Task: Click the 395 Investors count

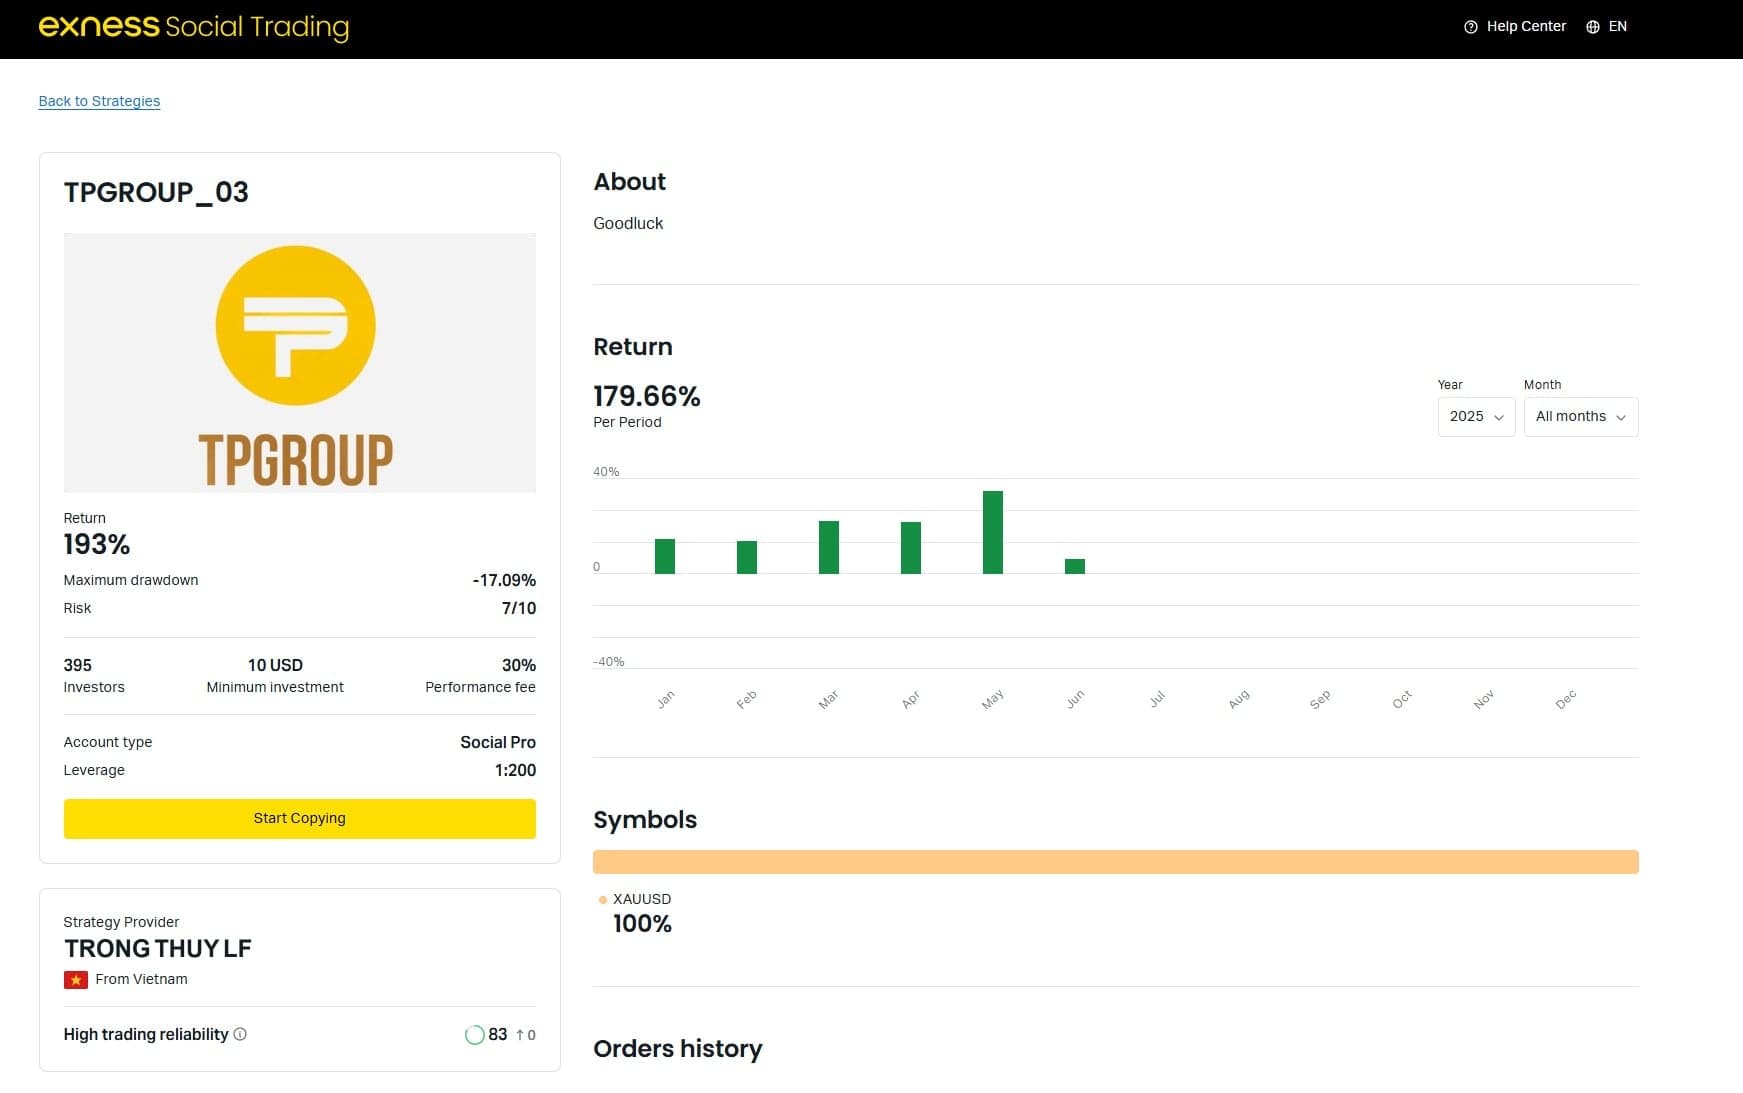Action: (78, 665)
